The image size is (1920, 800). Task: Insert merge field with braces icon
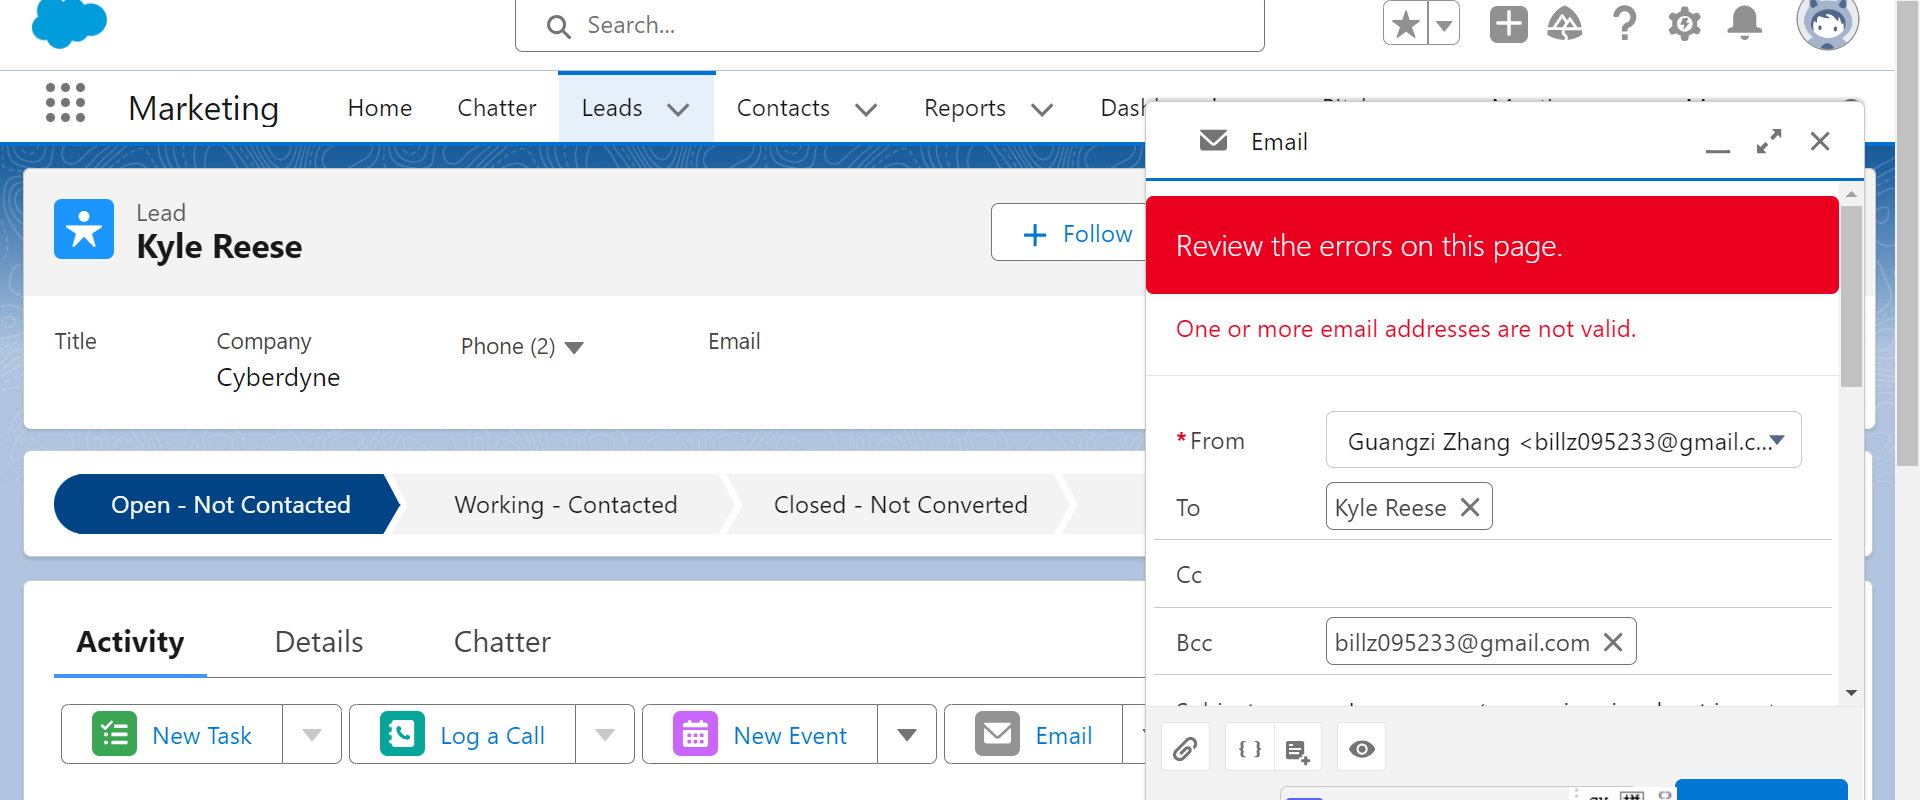1250,748
